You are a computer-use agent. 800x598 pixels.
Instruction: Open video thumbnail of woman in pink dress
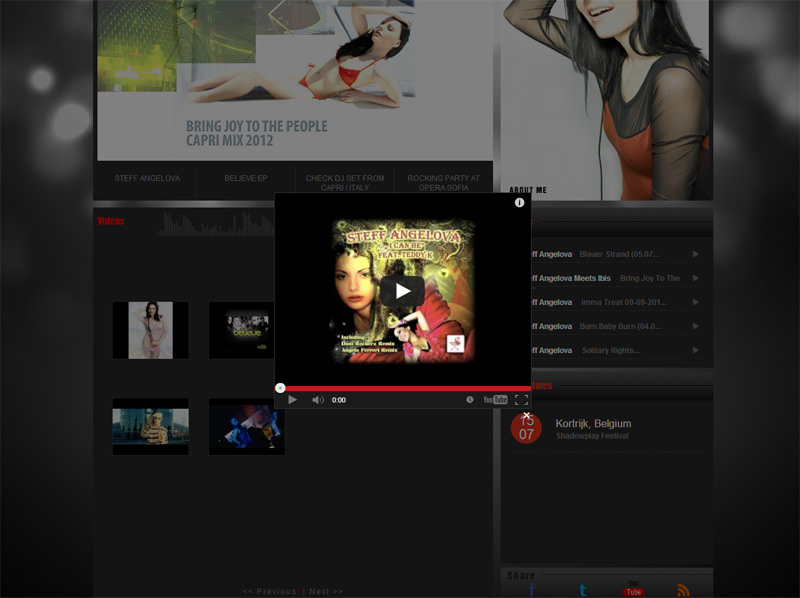pos(151,330)
